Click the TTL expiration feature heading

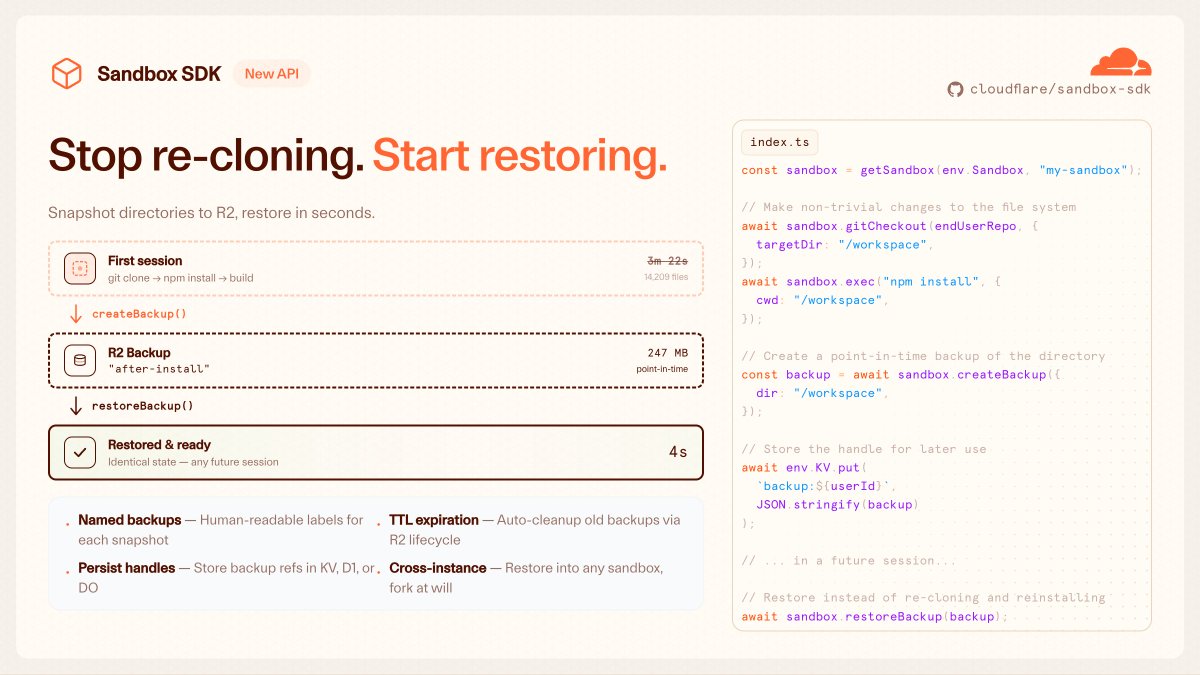click(434, 520)
